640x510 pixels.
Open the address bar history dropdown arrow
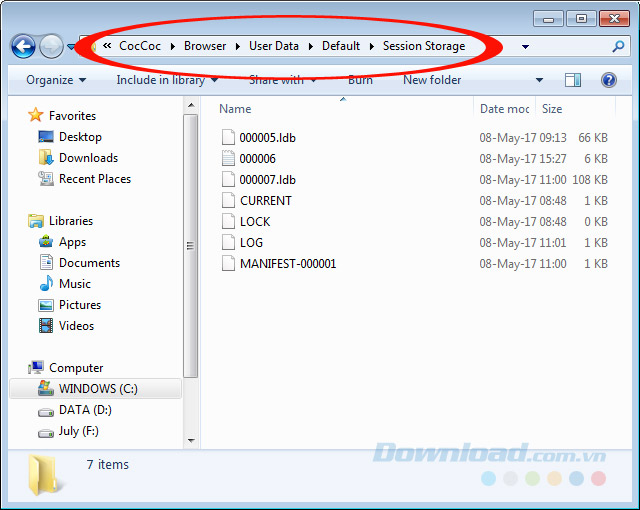[x=525, y=47]
